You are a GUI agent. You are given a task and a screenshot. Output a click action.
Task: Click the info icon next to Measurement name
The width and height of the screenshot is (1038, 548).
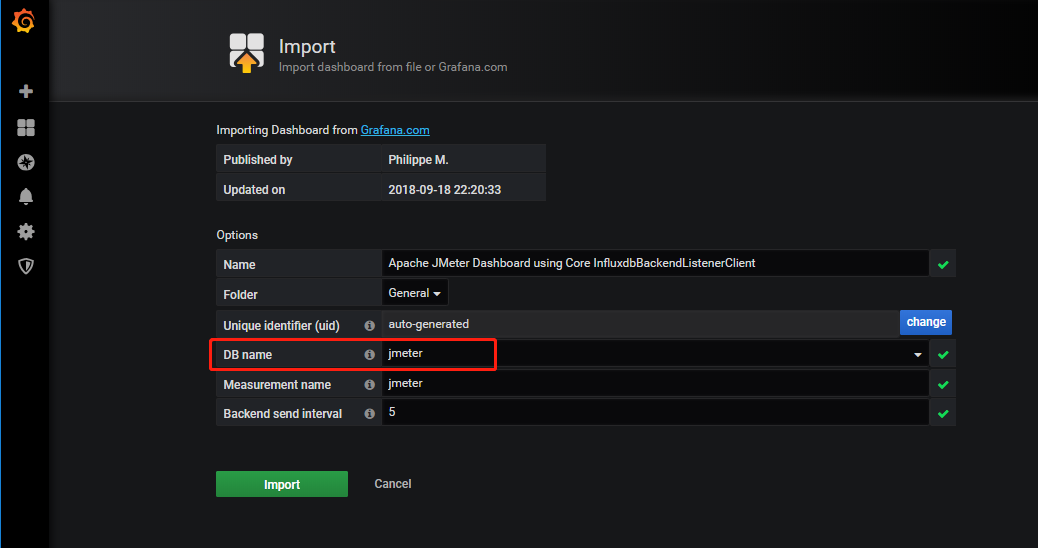point(369,385)
